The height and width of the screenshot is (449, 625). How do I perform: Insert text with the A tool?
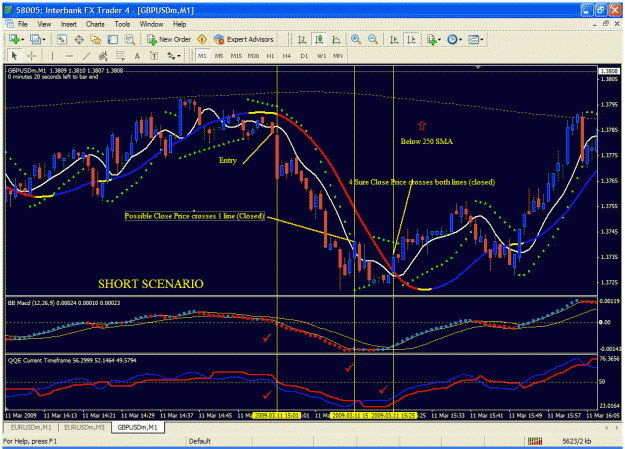click(137, 56)
